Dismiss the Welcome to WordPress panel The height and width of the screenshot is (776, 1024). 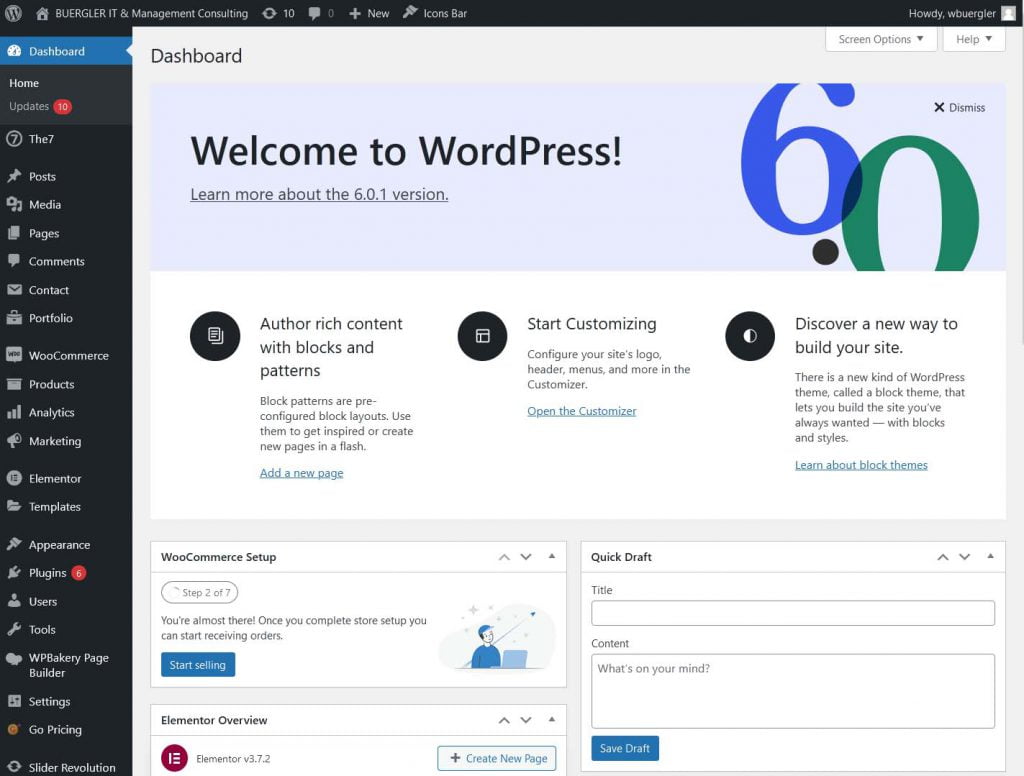959,107
